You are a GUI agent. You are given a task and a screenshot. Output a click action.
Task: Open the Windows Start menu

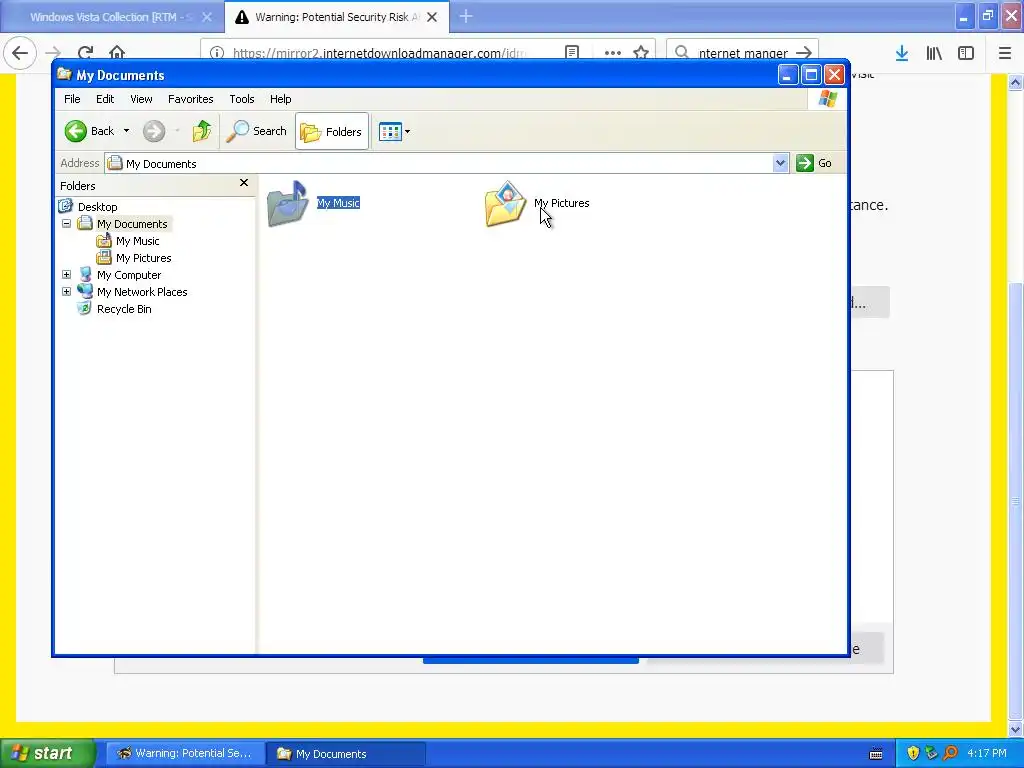point(46,753)
